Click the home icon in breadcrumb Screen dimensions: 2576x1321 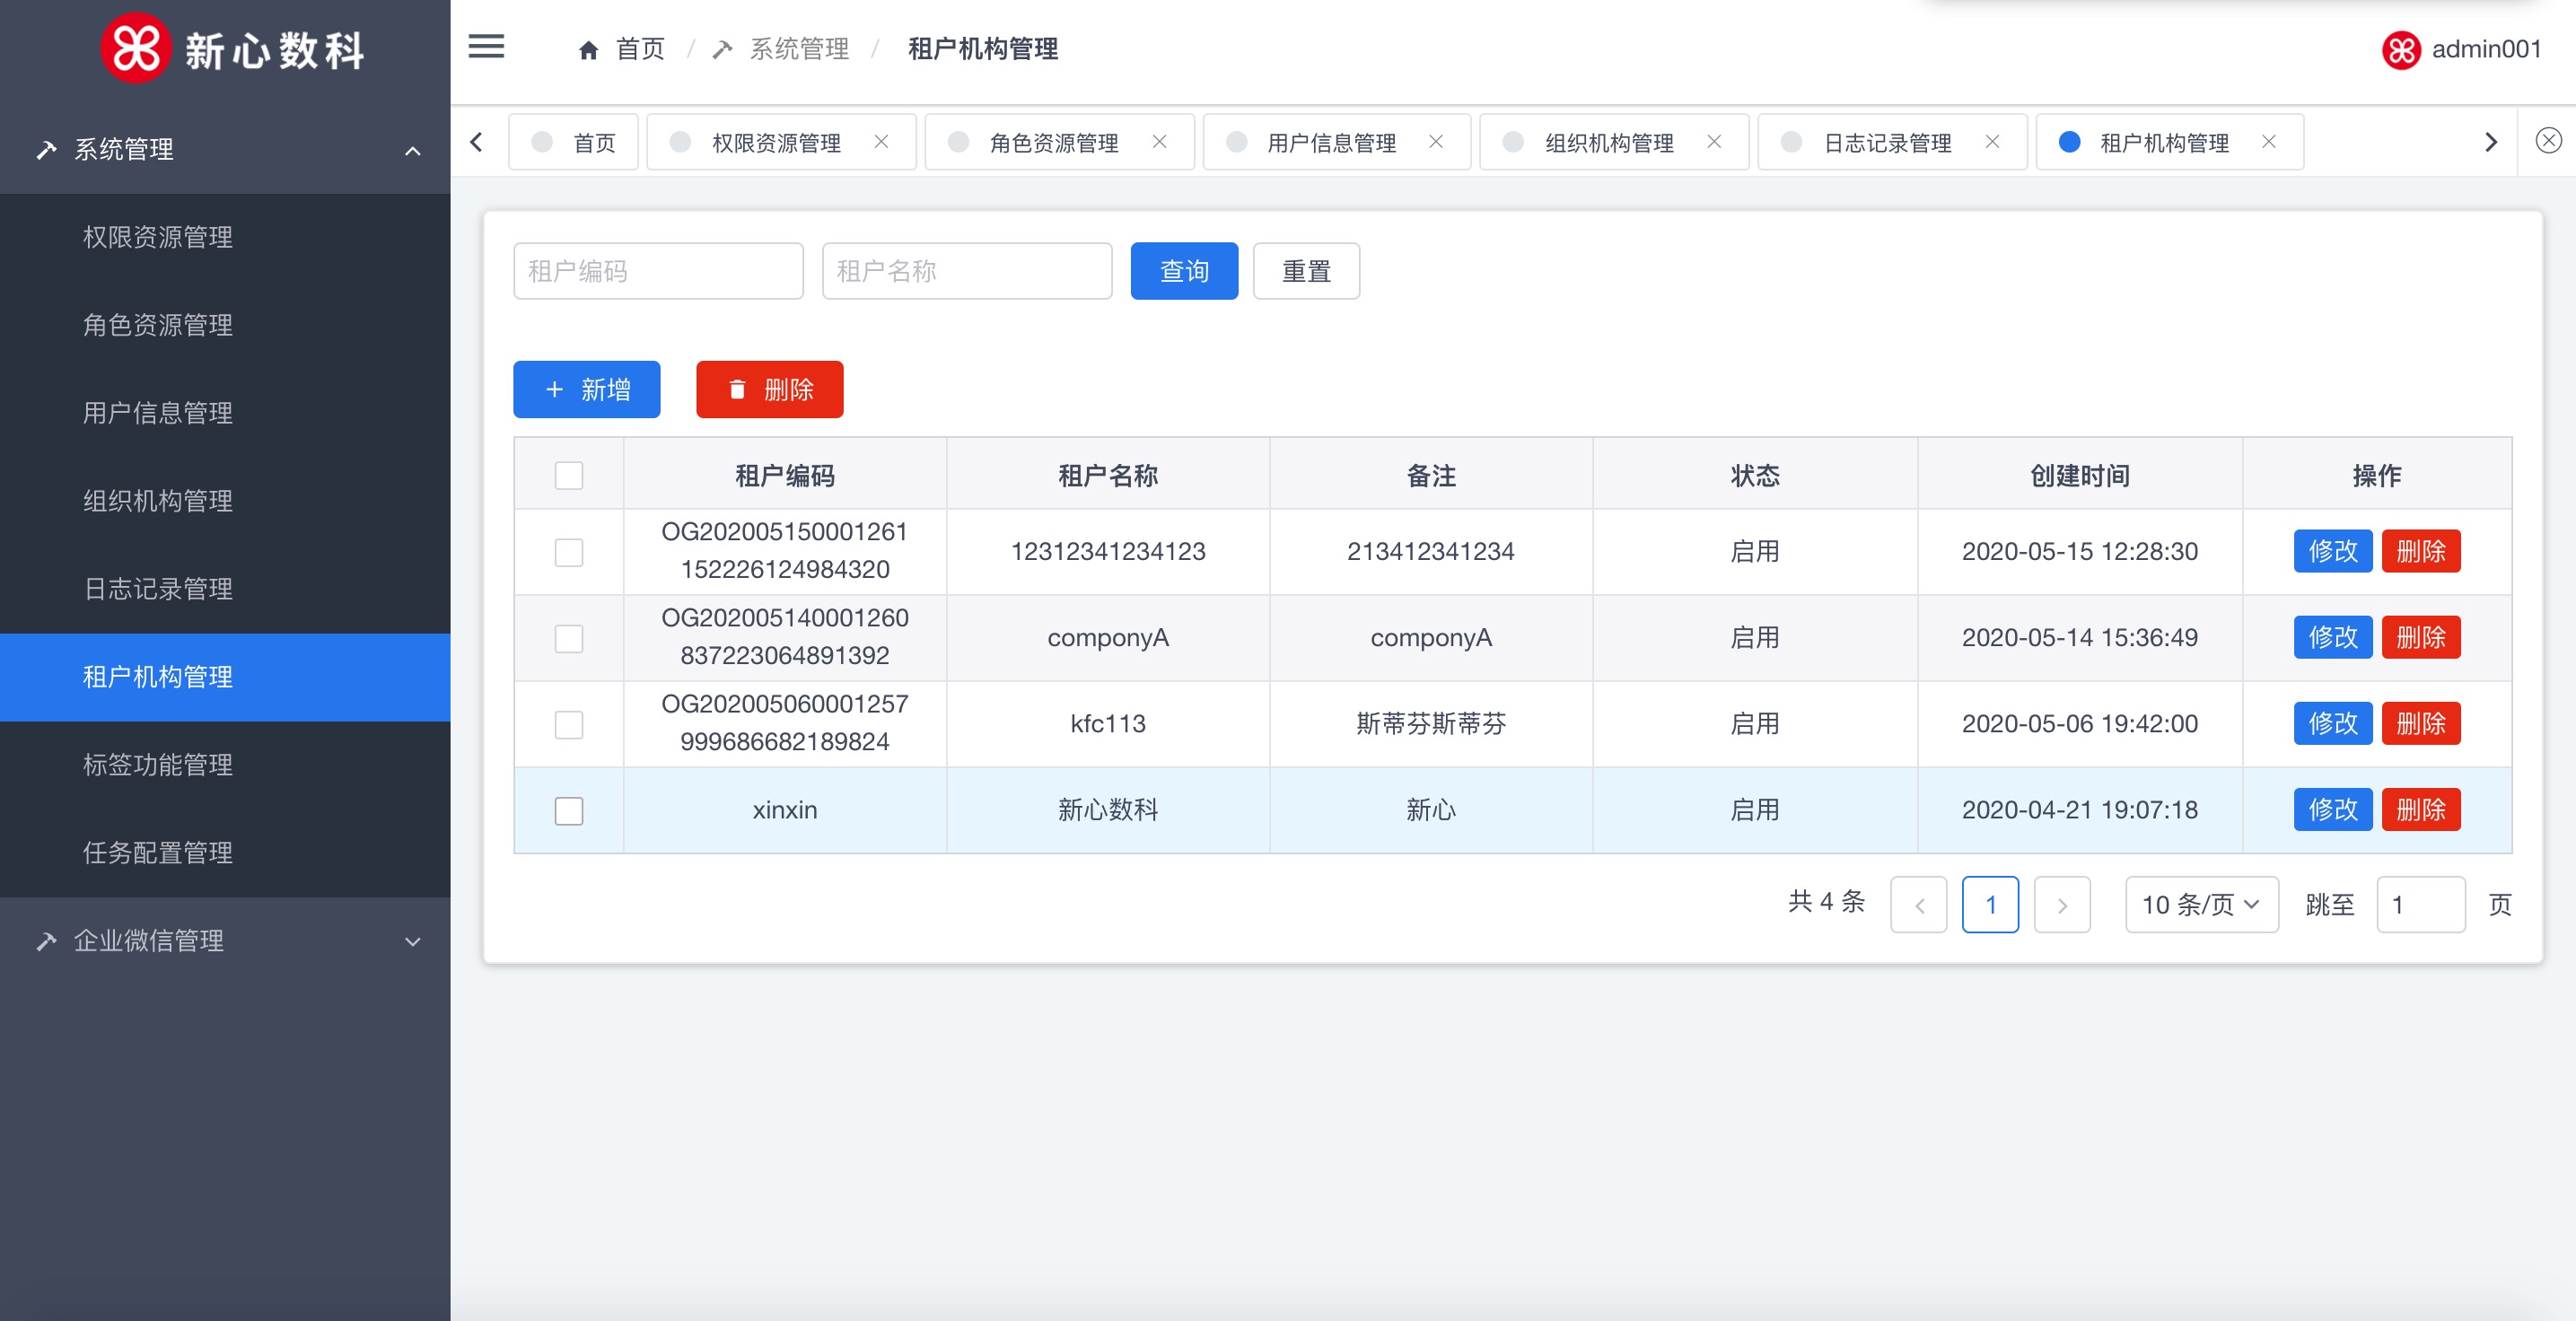tap(588, 50)
